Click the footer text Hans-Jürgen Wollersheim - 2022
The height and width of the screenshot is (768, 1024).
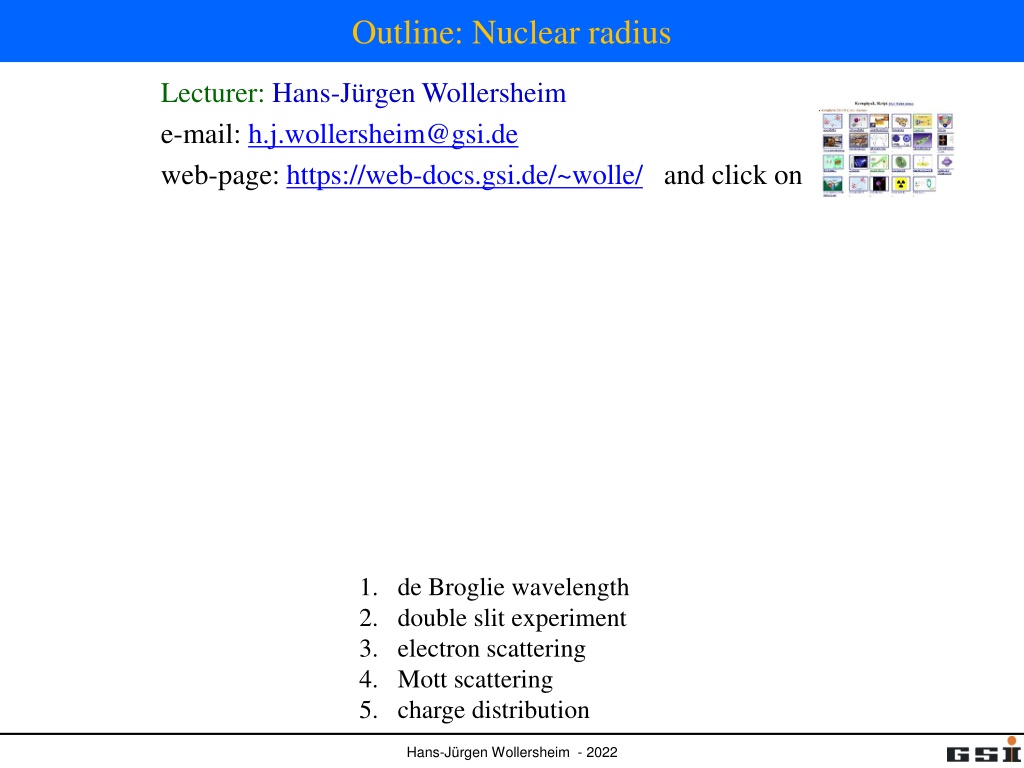(512, 752)
